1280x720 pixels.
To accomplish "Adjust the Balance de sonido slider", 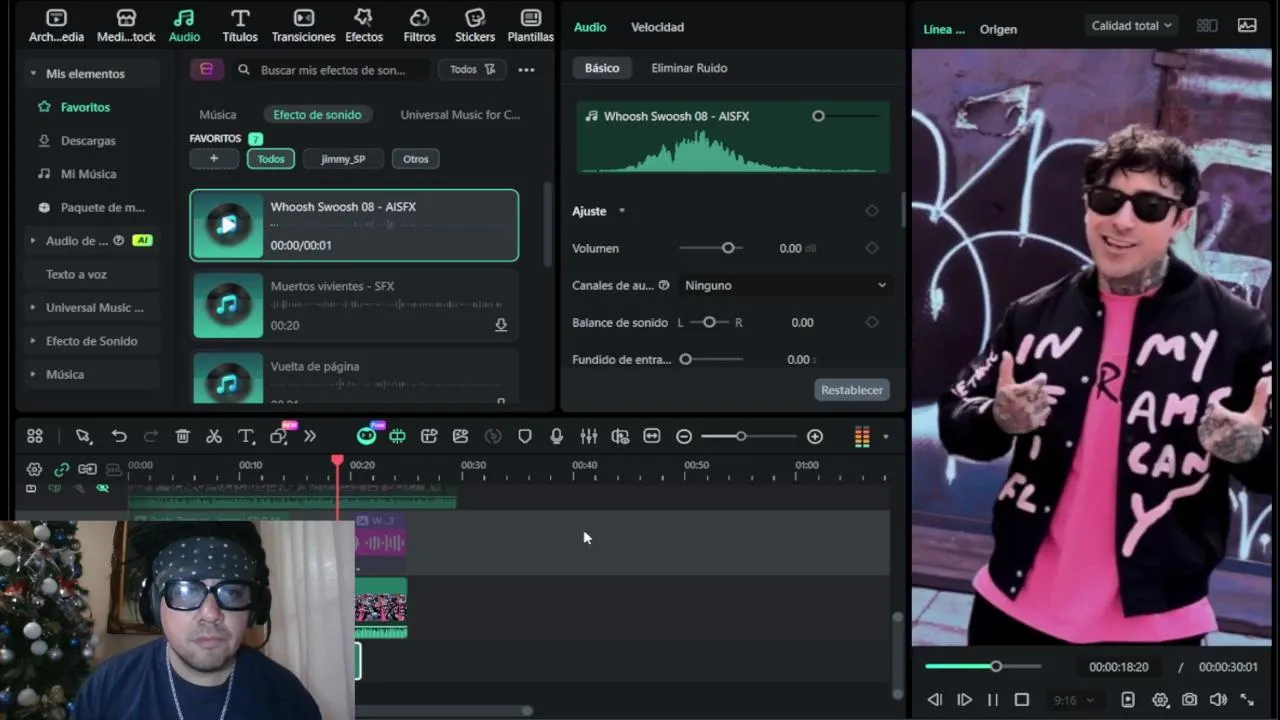I will pos(709,323).
